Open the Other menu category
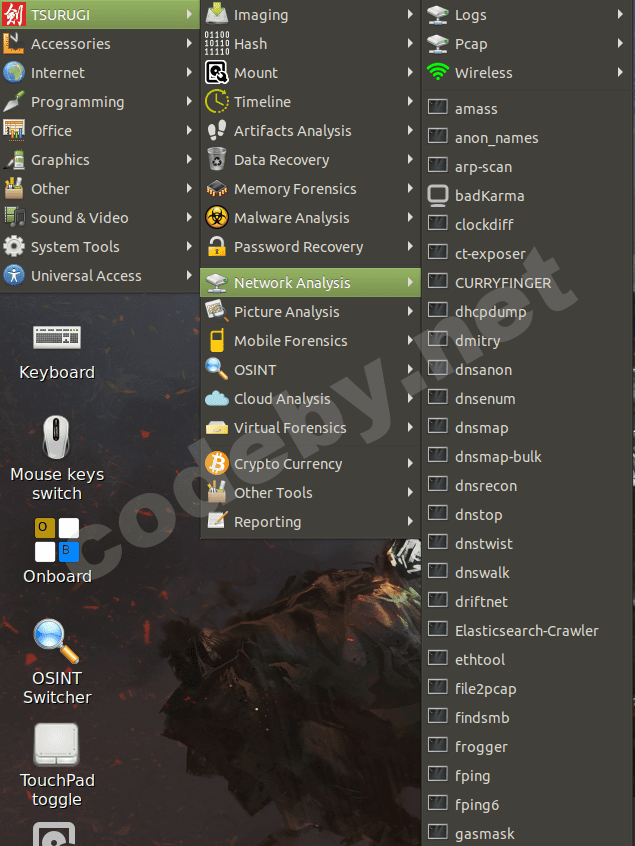The width and height of the screenshot is (635, 846). [x=99, y=189]
